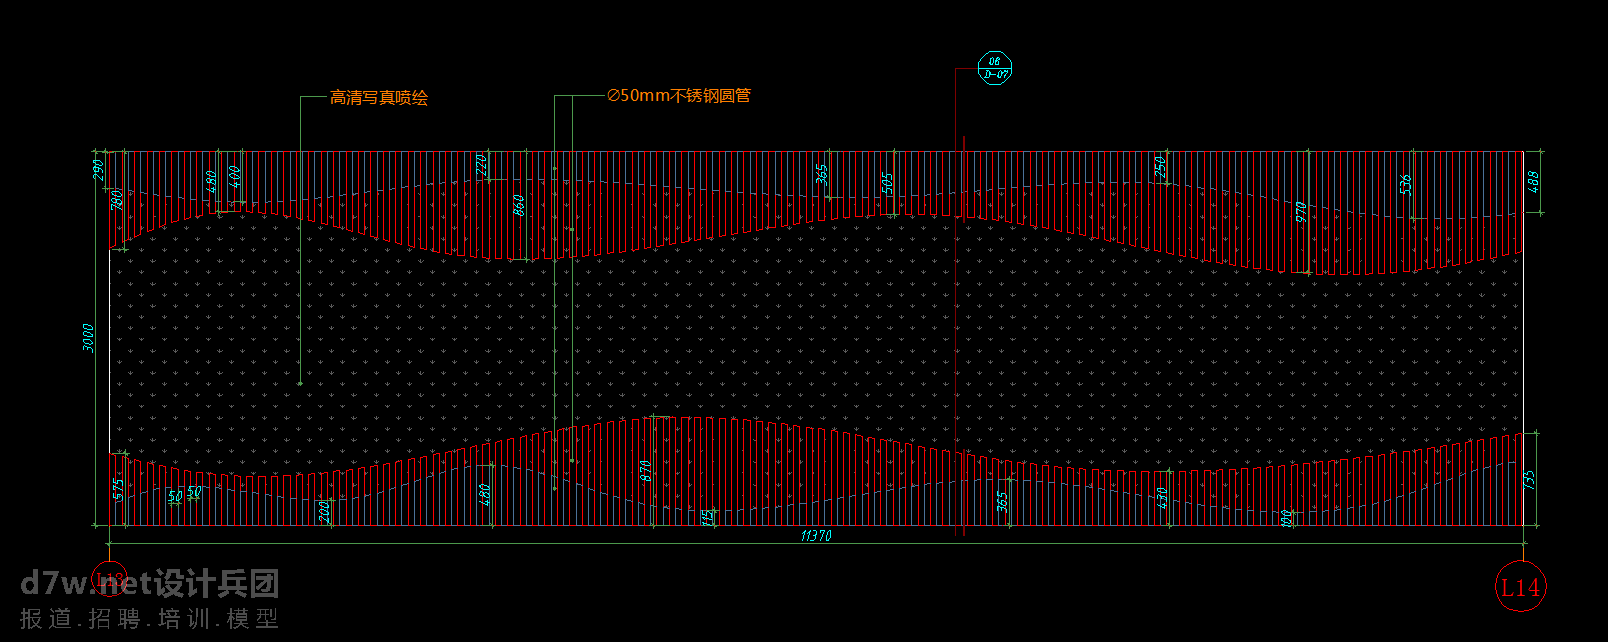Click the 高清写真喷绘 annotation label
The image size is (1608, 642).
[379, 98]
